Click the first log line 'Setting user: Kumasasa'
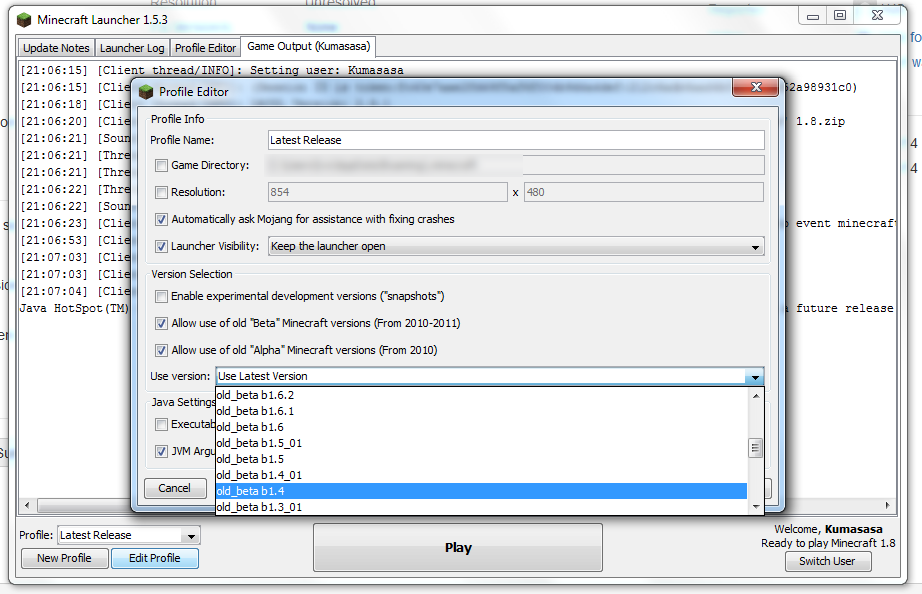This screenshot has height=594, width=922. tap(212, 70)
